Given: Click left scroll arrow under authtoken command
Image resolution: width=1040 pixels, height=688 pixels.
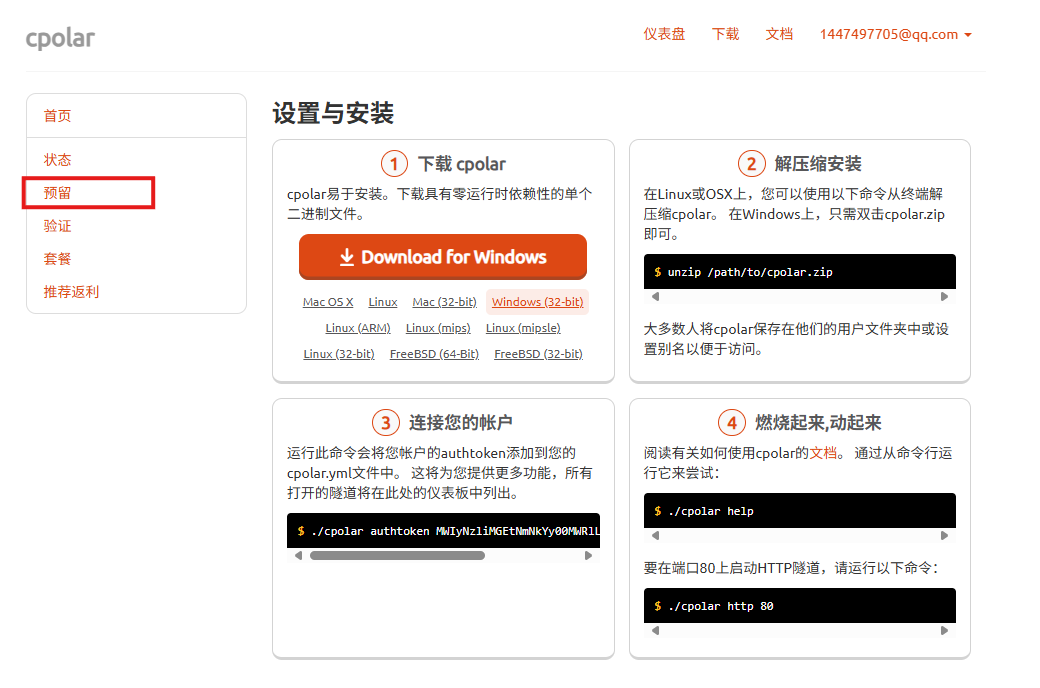Looking at the screenshot, I should pos(298,556).
